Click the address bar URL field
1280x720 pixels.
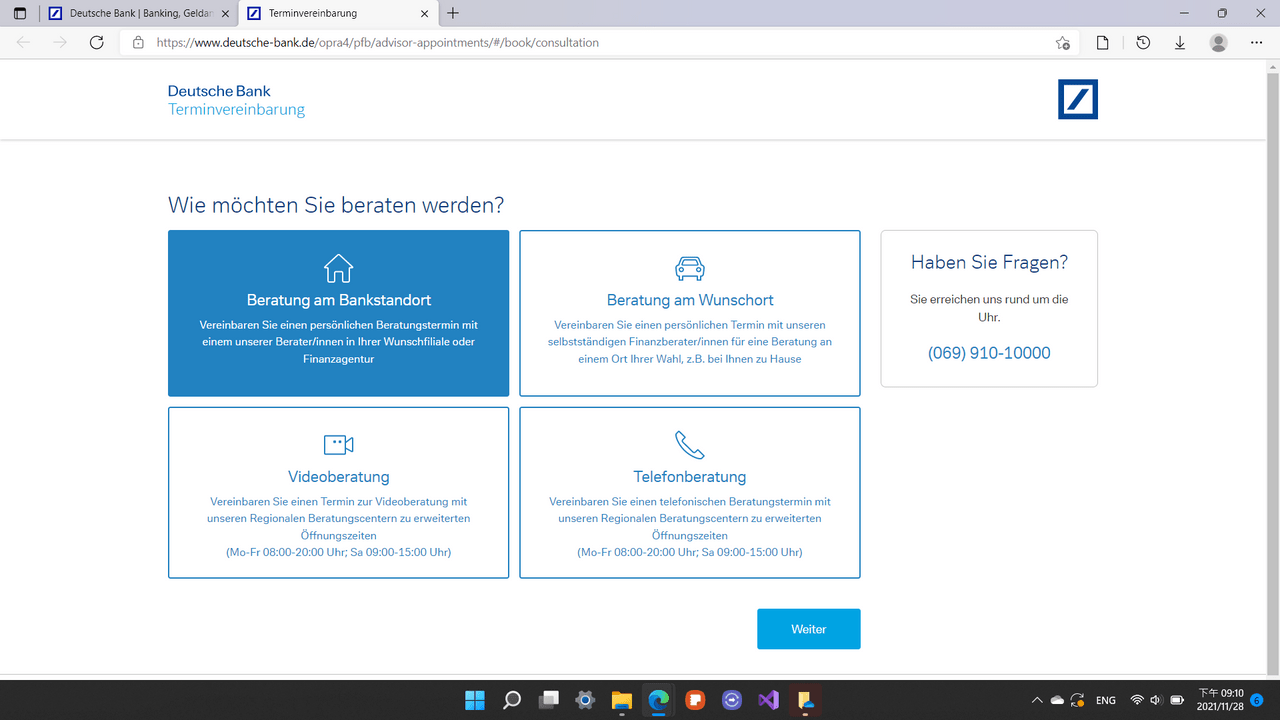(600, 43)
